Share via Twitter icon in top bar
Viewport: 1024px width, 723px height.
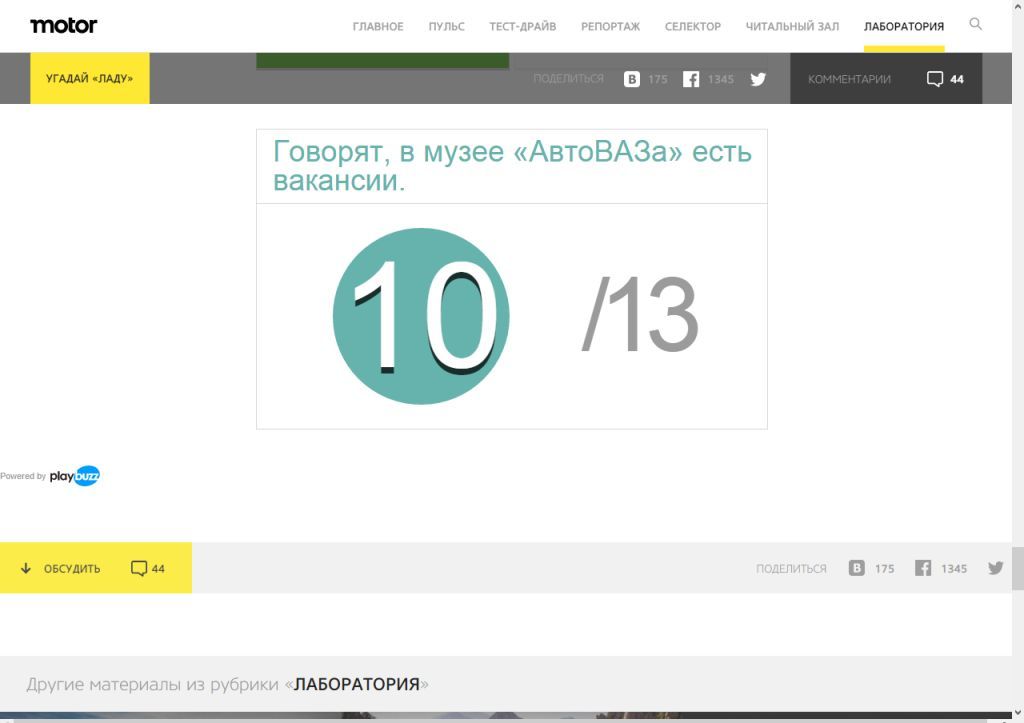point(758,79)
